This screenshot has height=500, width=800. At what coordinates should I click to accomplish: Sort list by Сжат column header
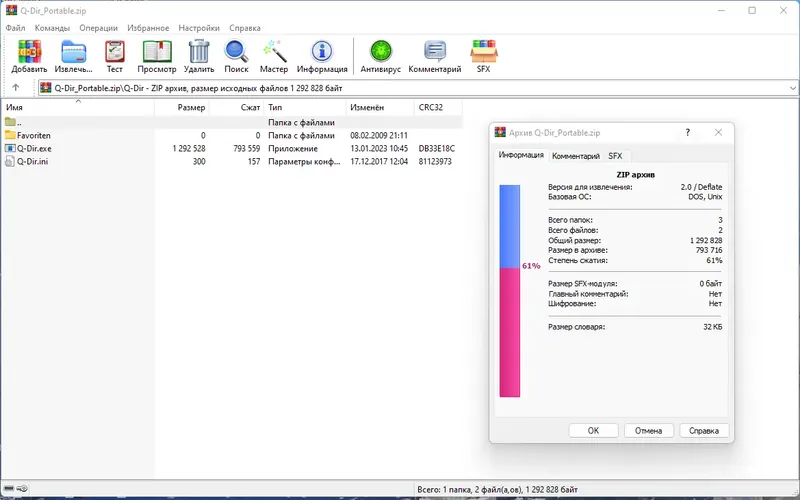237,107
